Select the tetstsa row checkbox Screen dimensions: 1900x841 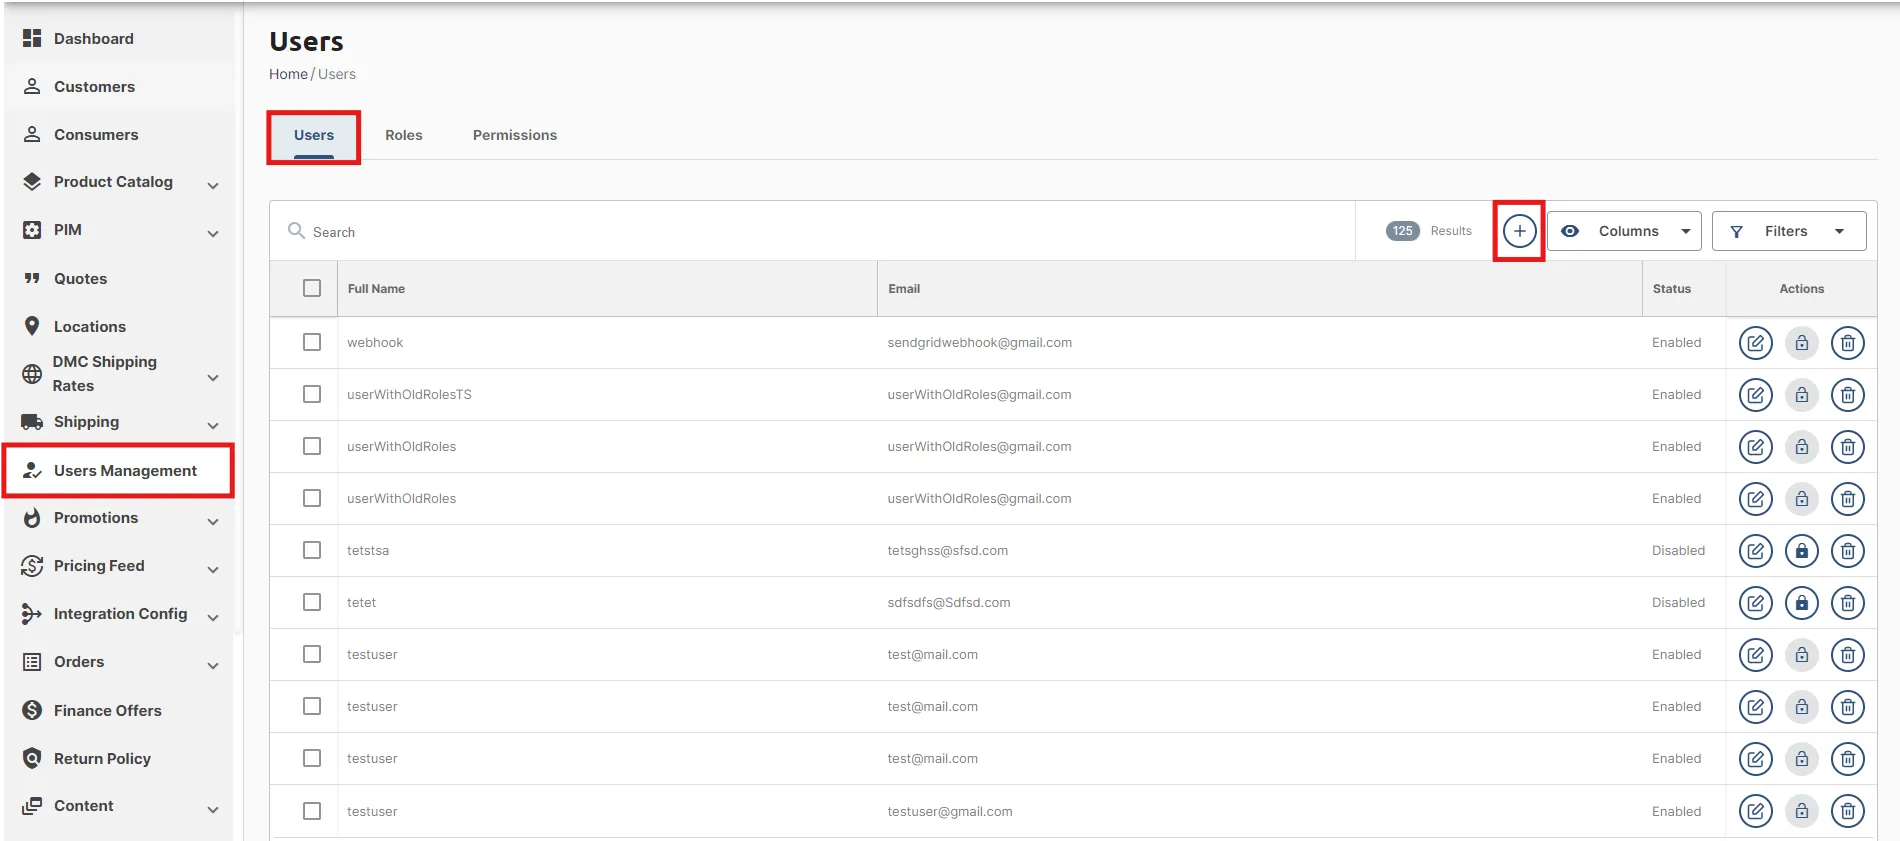click(312, 550)
